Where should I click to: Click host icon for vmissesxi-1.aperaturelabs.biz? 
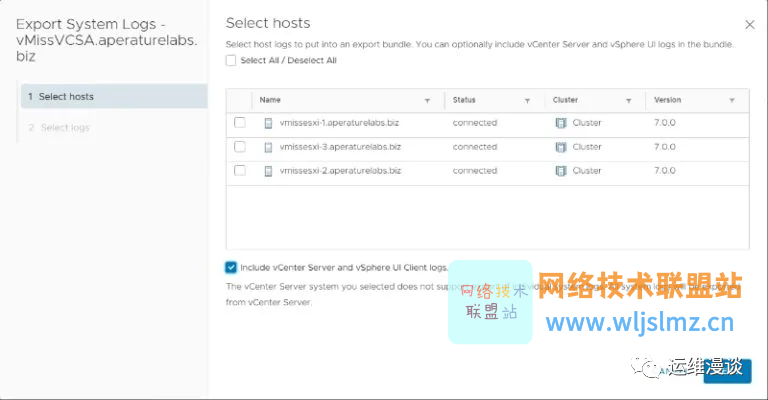coord(268,123)
